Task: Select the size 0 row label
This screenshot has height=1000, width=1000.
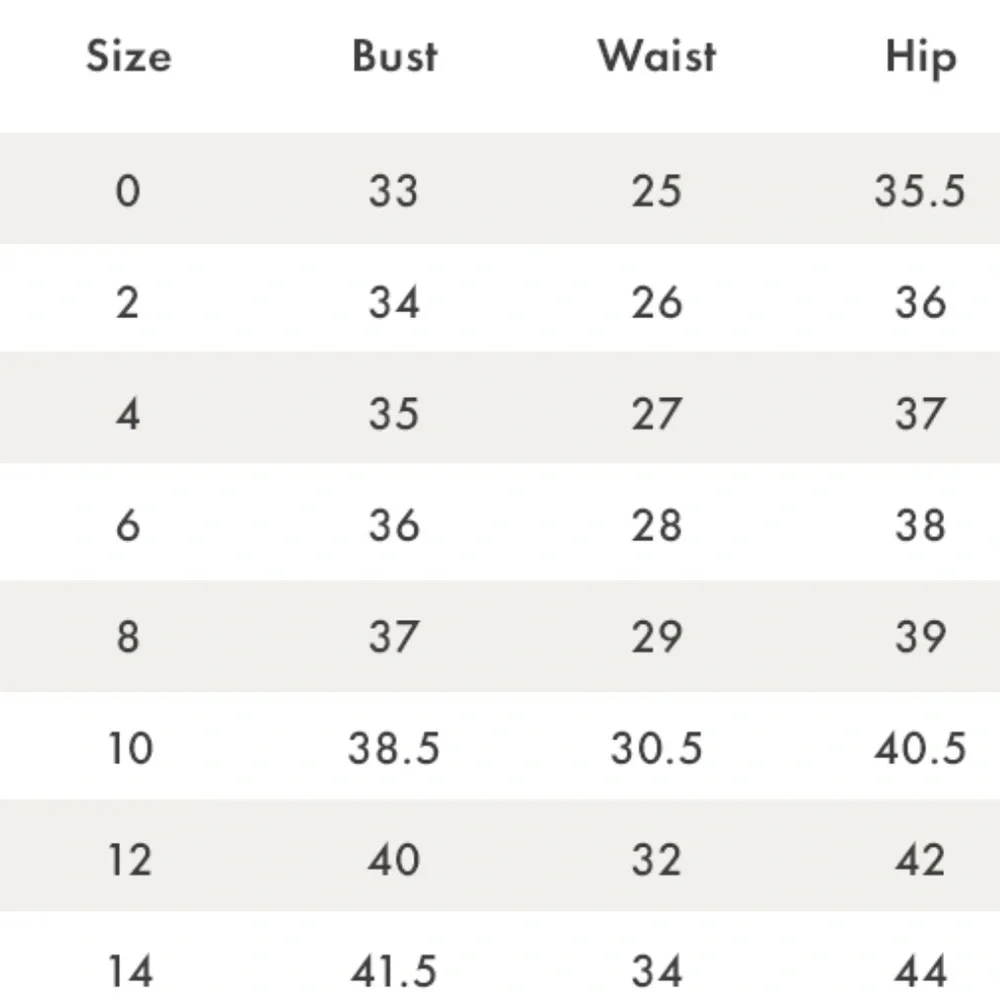Action: [128, 190]
